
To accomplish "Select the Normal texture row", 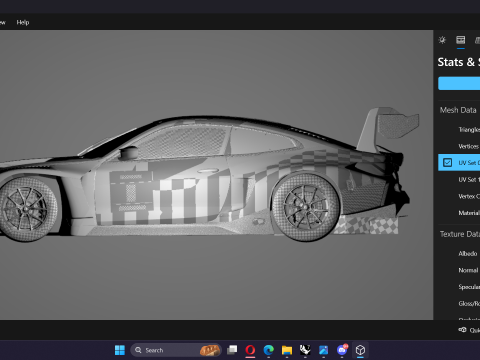I will click(459, 270).
